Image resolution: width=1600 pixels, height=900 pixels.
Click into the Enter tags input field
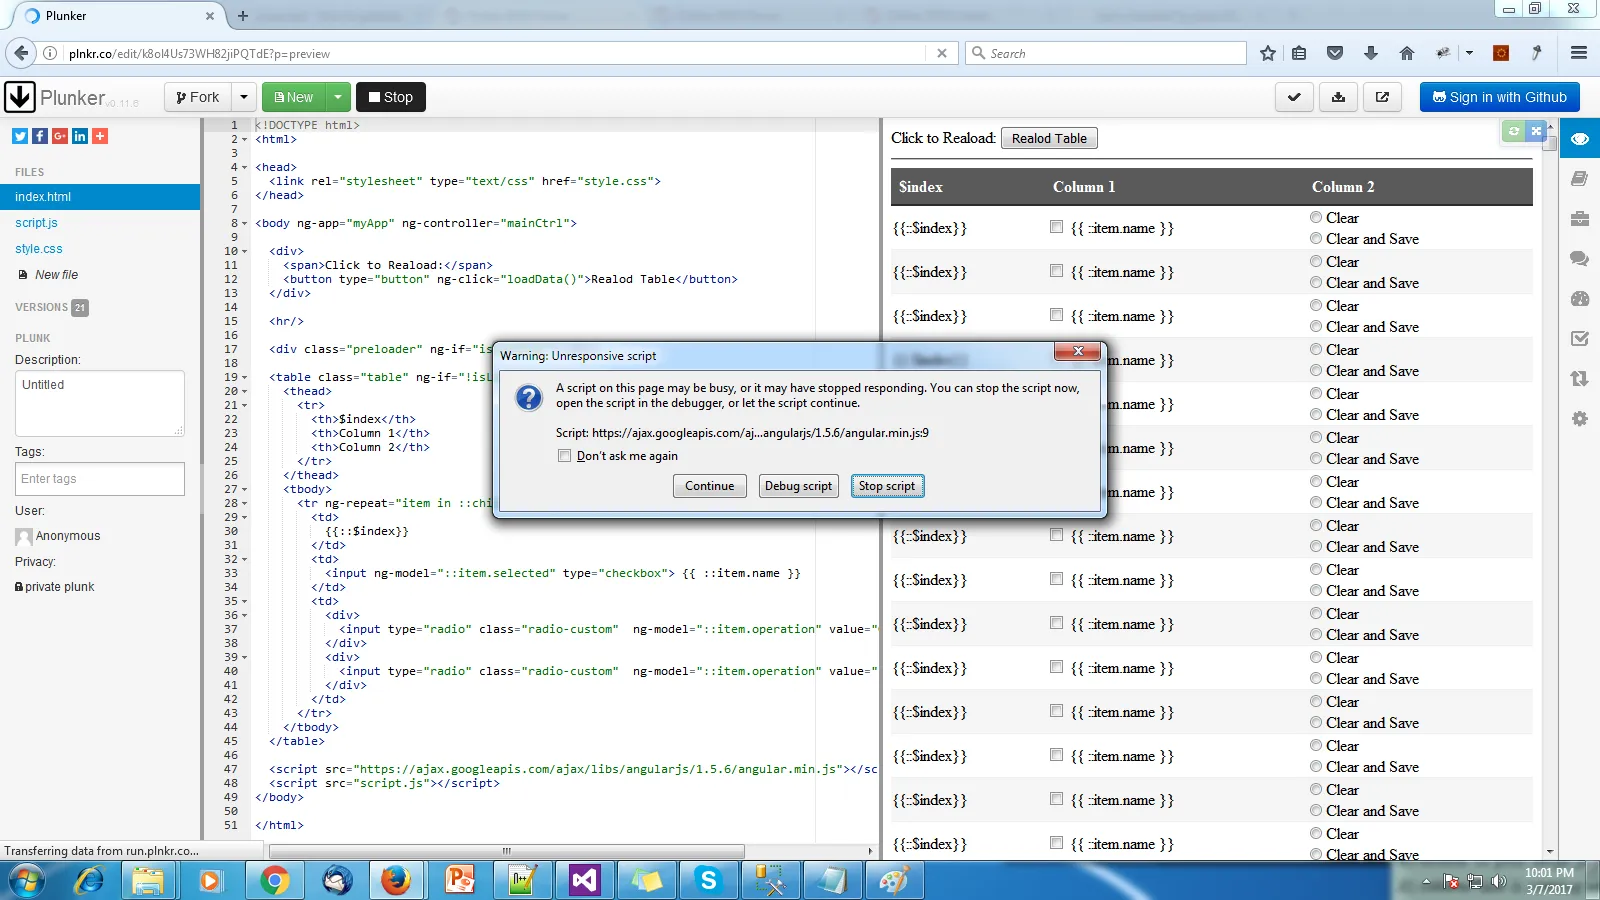pyautogui.click(x=100, y=479)
